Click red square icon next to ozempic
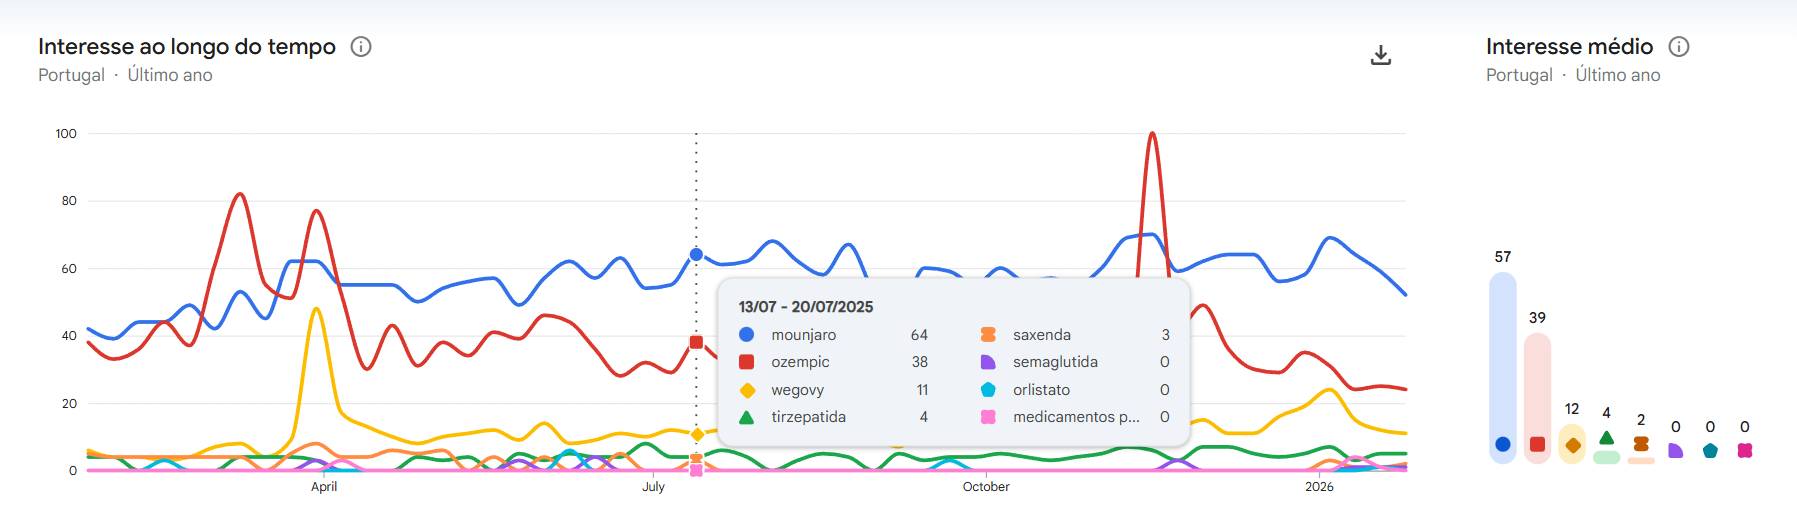 tap(746, 362)
